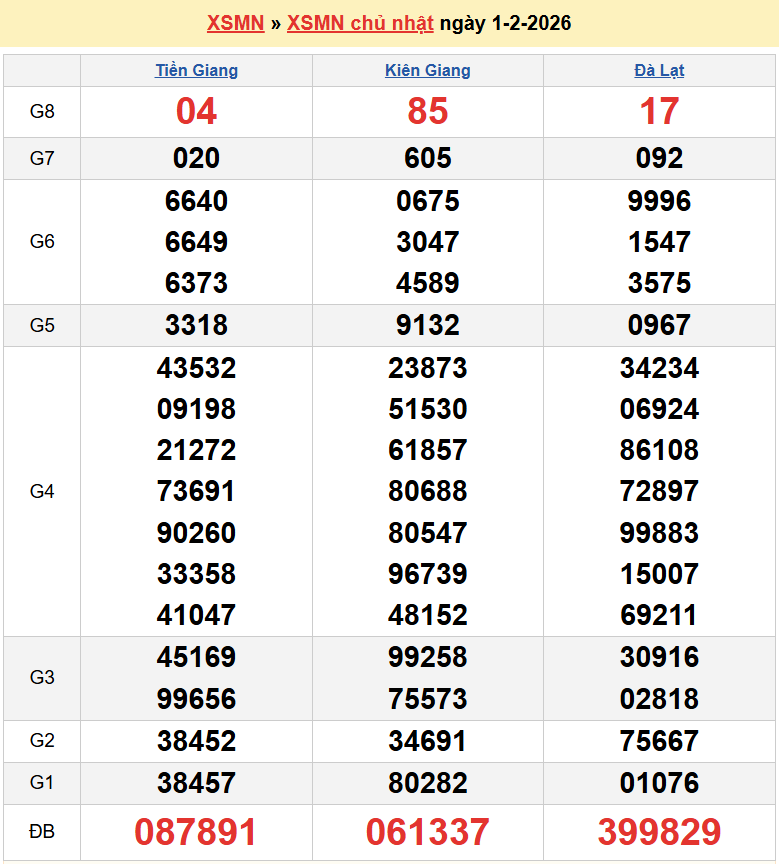Open the Tiền Giang province link
The height and width of the screenshot is (864, 779).
pos(196,71)
